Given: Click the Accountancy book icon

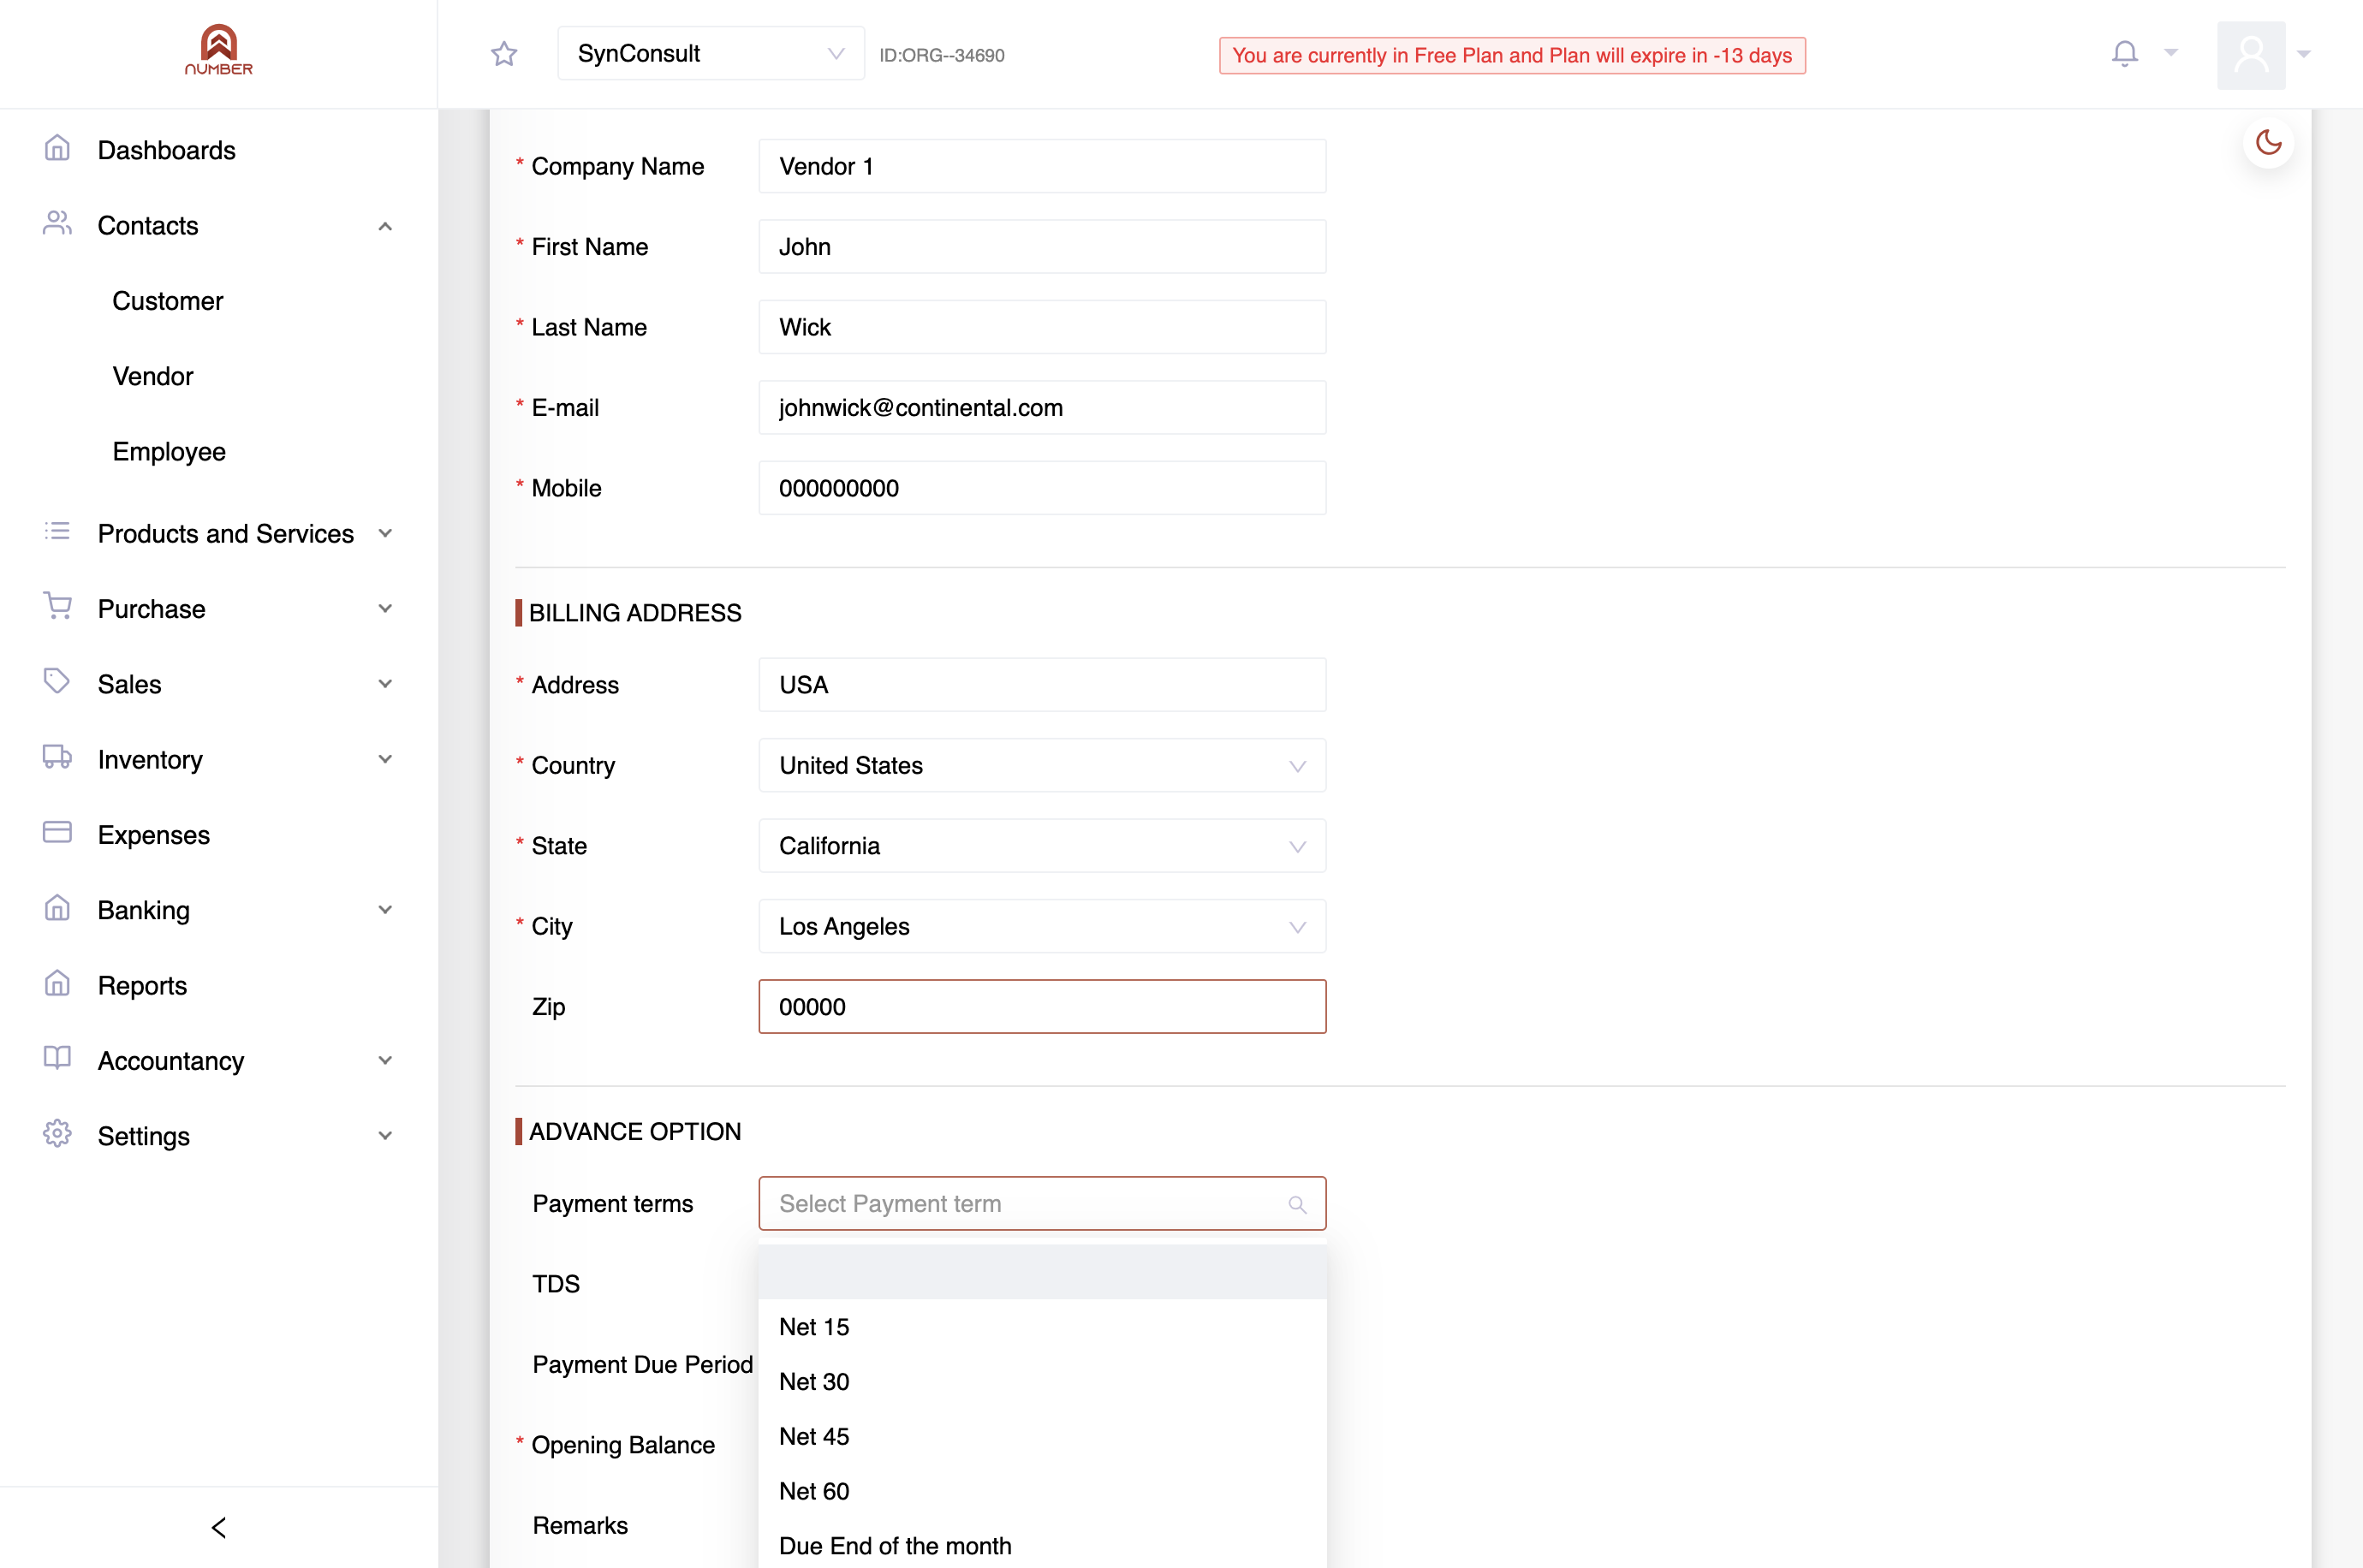Looking at the screenshot, I should pyautogui.click(x=57, y=1058).
